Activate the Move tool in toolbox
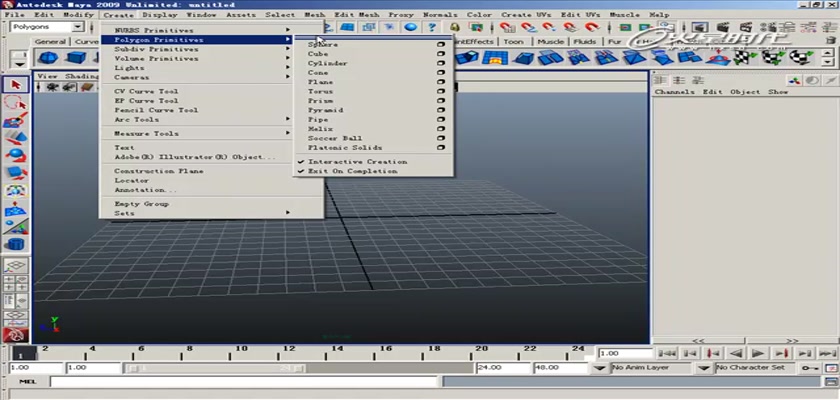The height and width of the screenshot is (400, 840). click(16, 138)
